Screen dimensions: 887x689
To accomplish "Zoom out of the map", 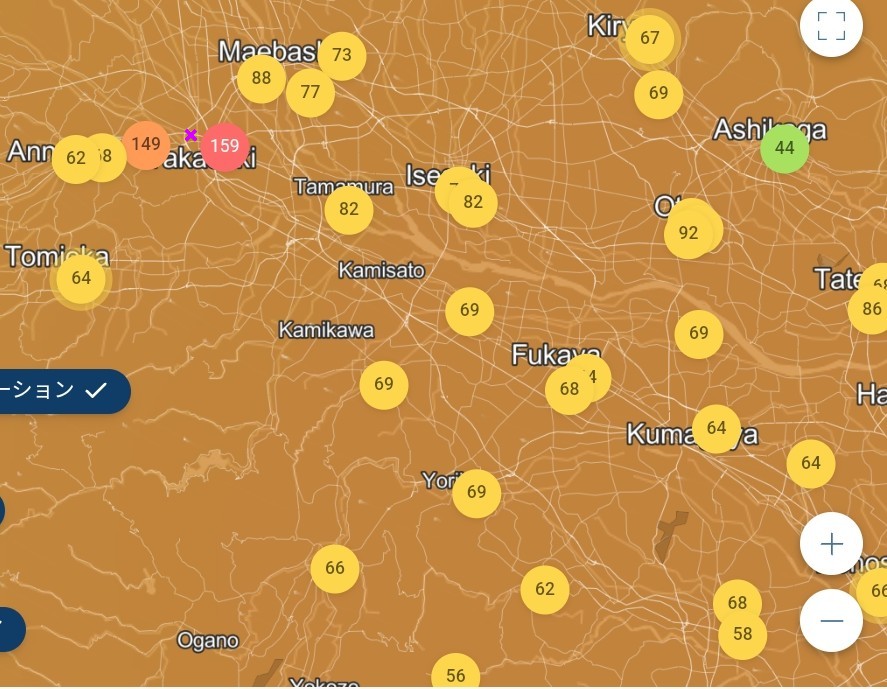I will pos(831,621).
